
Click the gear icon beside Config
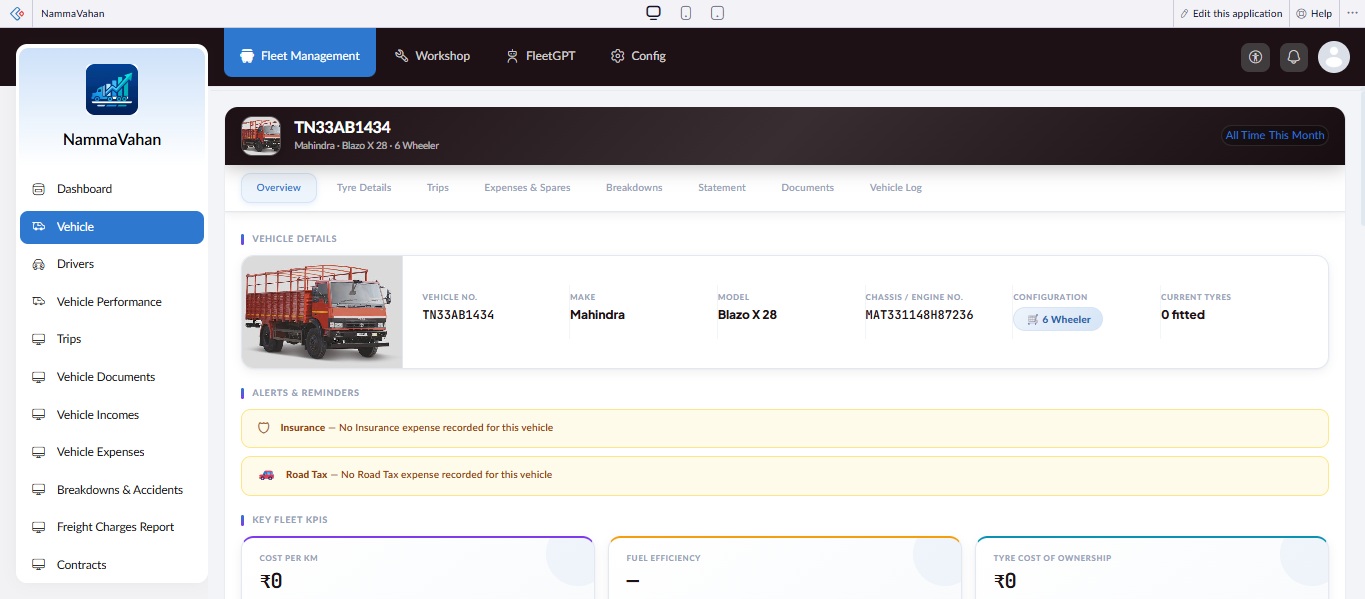pyautogui.click(x=617, y=56)
